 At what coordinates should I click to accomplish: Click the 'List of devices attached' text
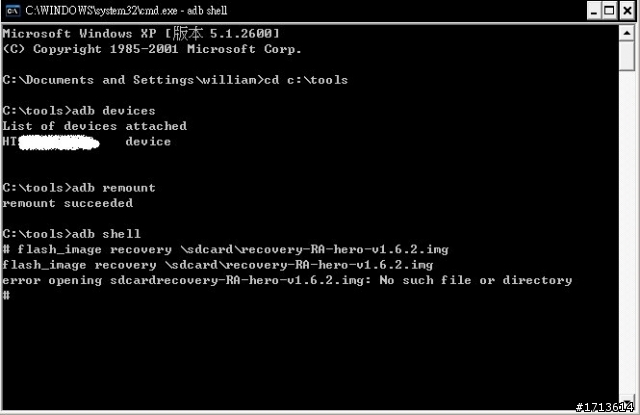[95, 126]
